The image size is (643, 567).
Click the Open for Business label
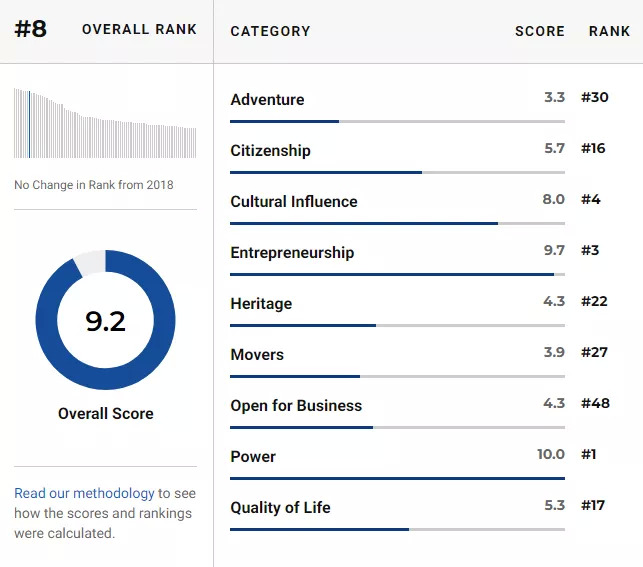[296, 405]
